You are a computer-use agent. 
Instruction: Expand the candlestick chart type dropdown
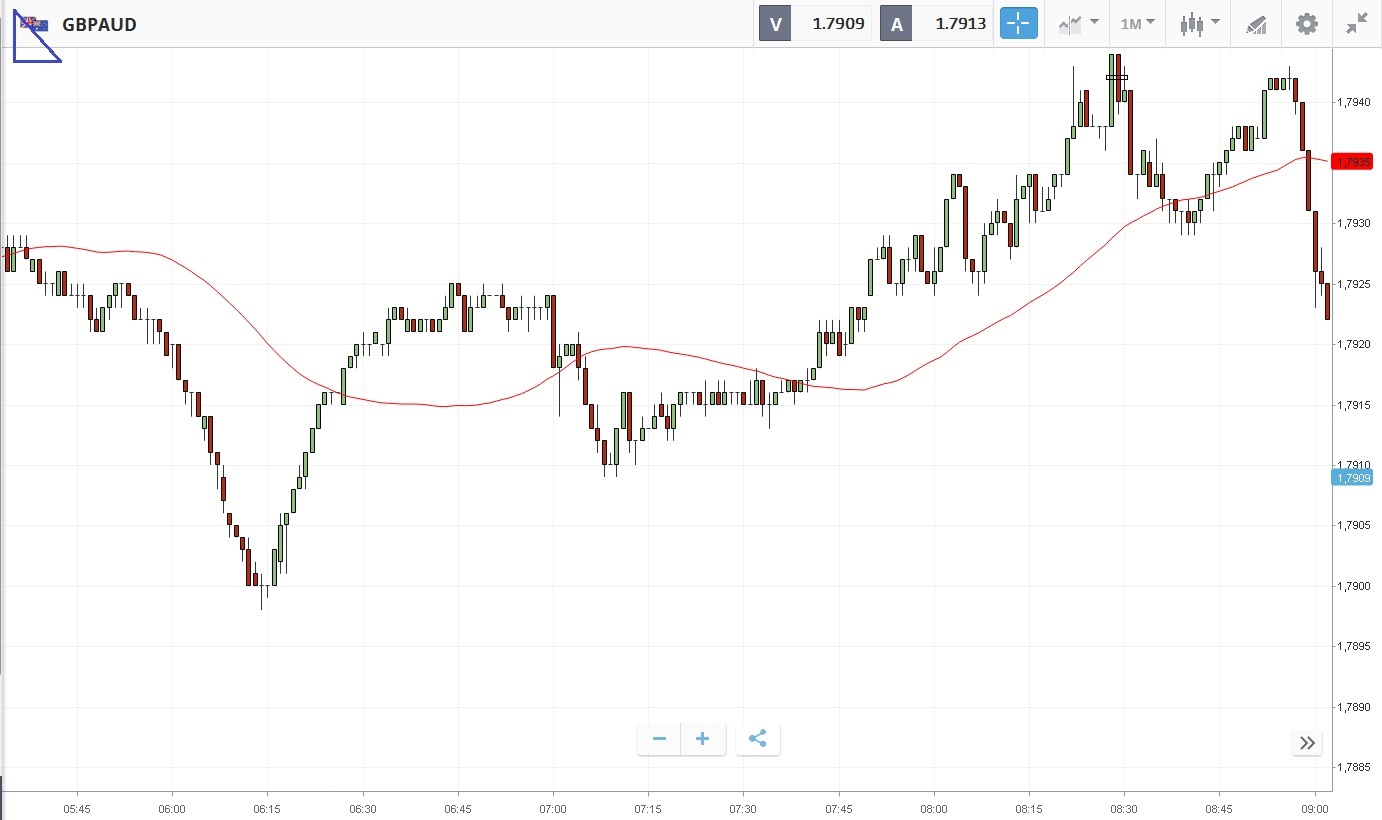1199,24
